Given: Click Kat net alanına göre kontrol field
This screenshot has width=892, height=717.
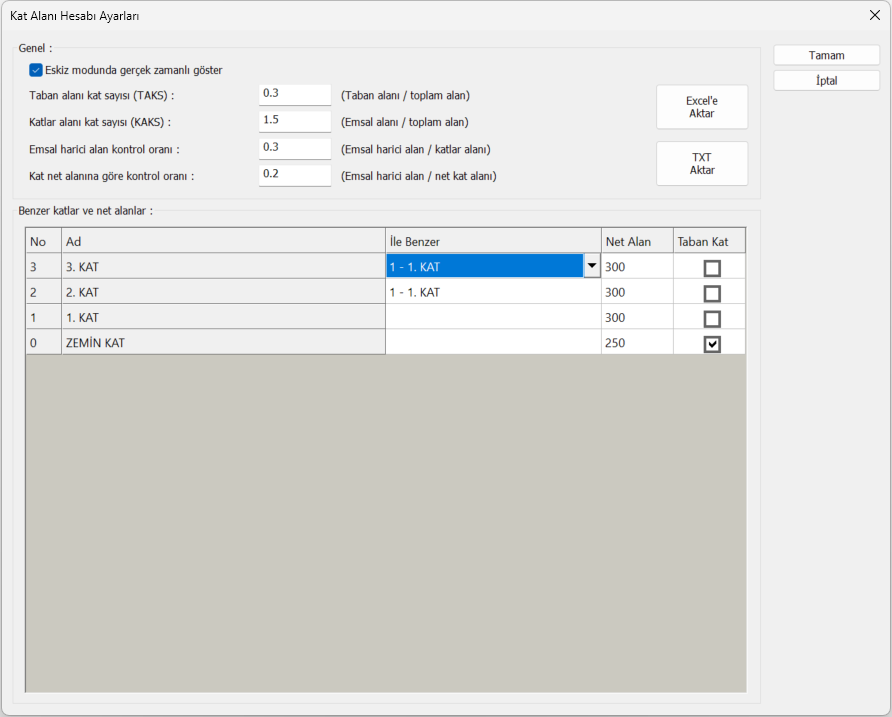Looking at the screenshot, I should coord(294,175).
